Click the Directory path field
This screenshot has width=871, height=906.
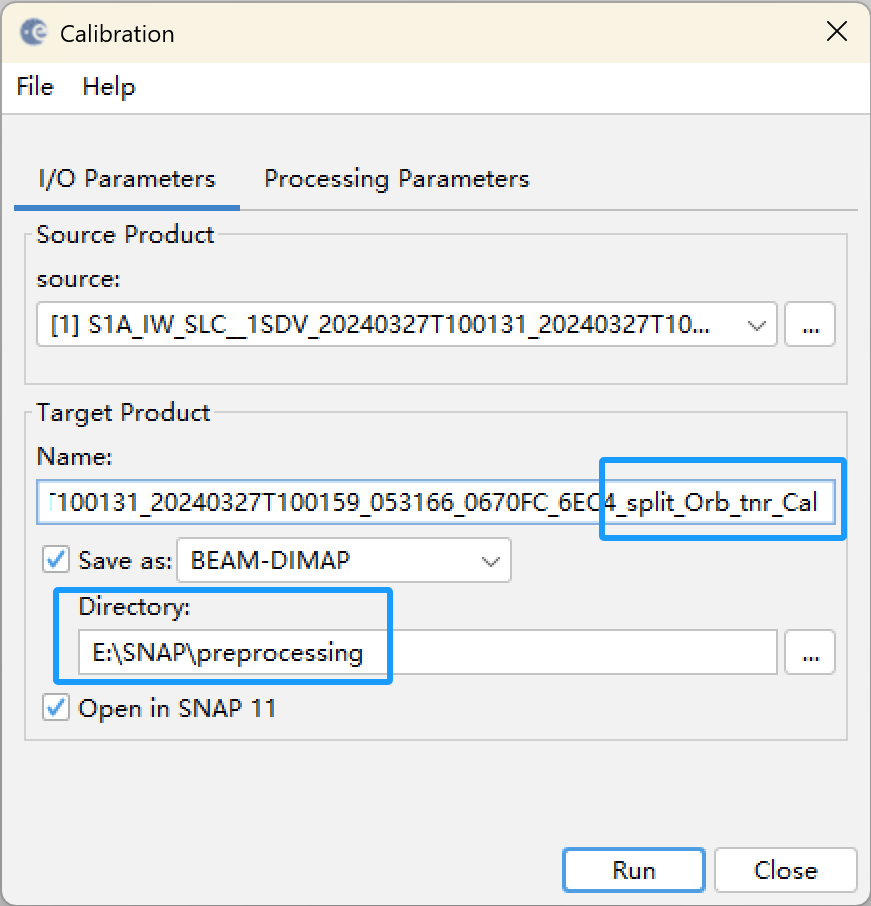(428, 652)
